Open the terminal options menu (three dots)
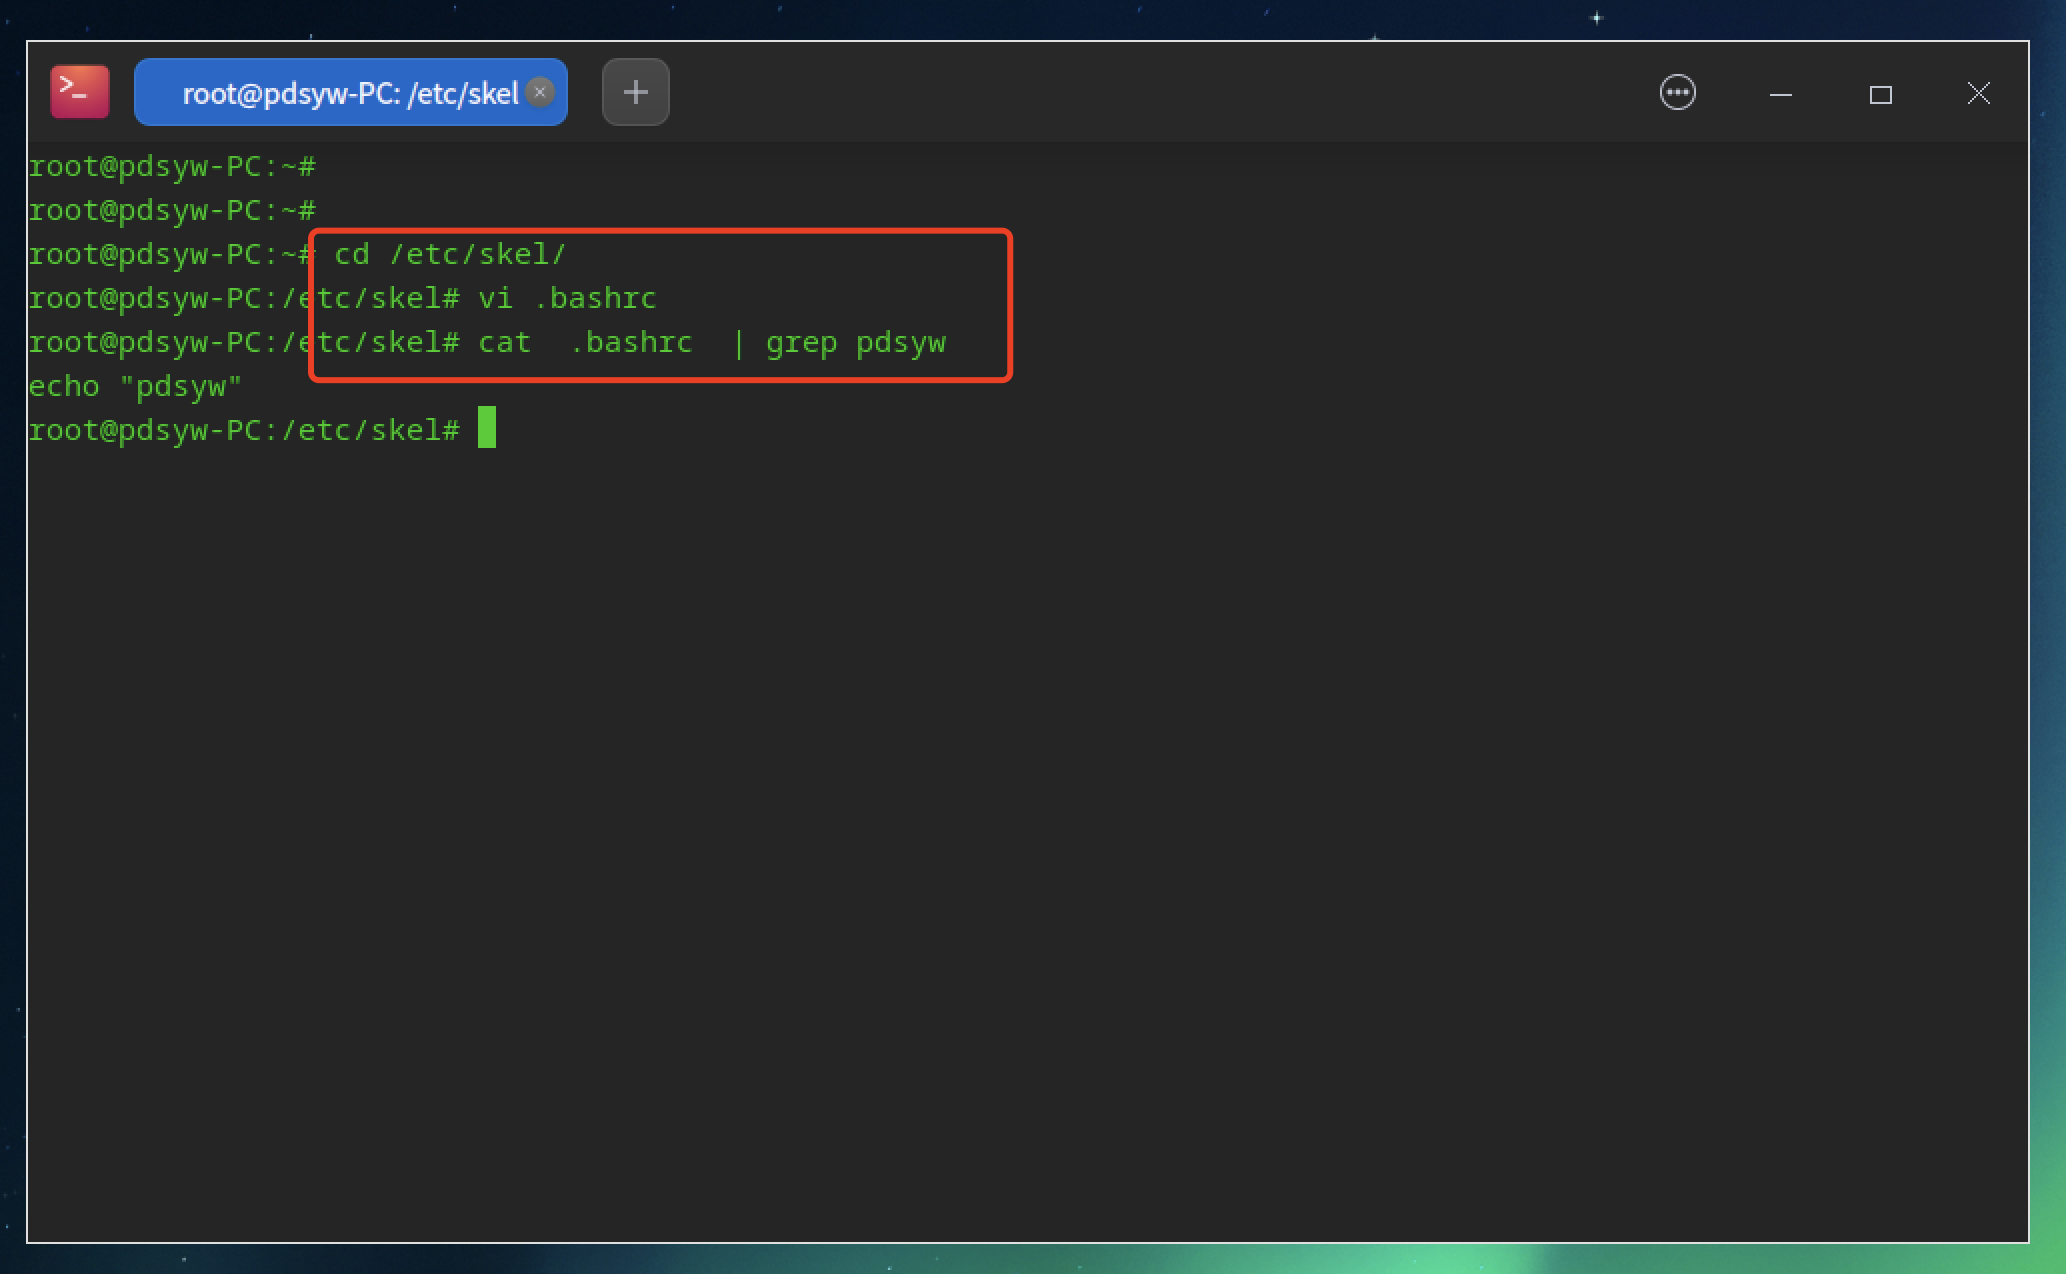Viewport: 2066px width, 1274px height. [1678, 93]
